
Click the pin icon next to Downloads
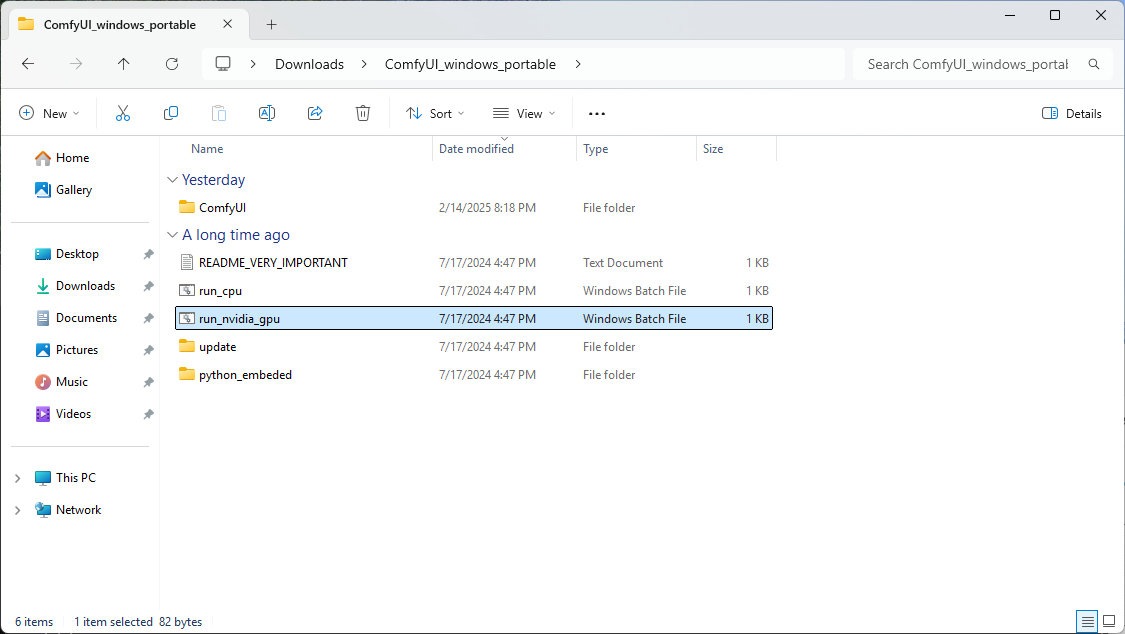pos(149,286)
